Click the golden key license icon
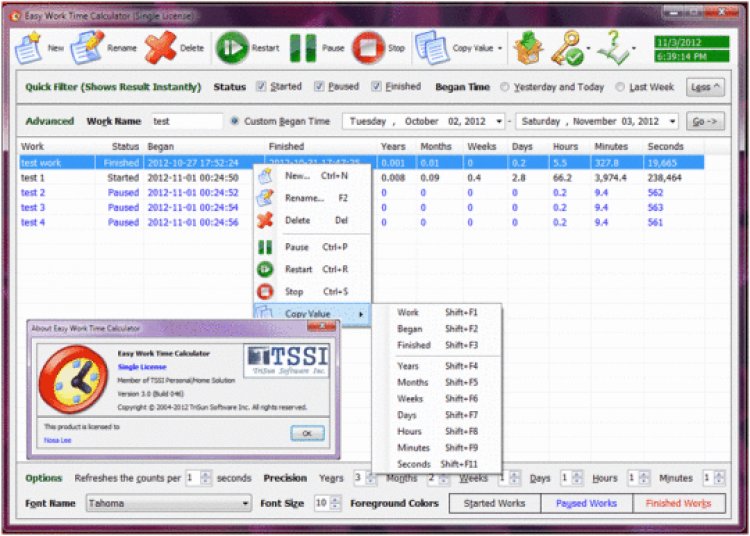This screenshot has height=536, width=750. (x=567, y=48)
